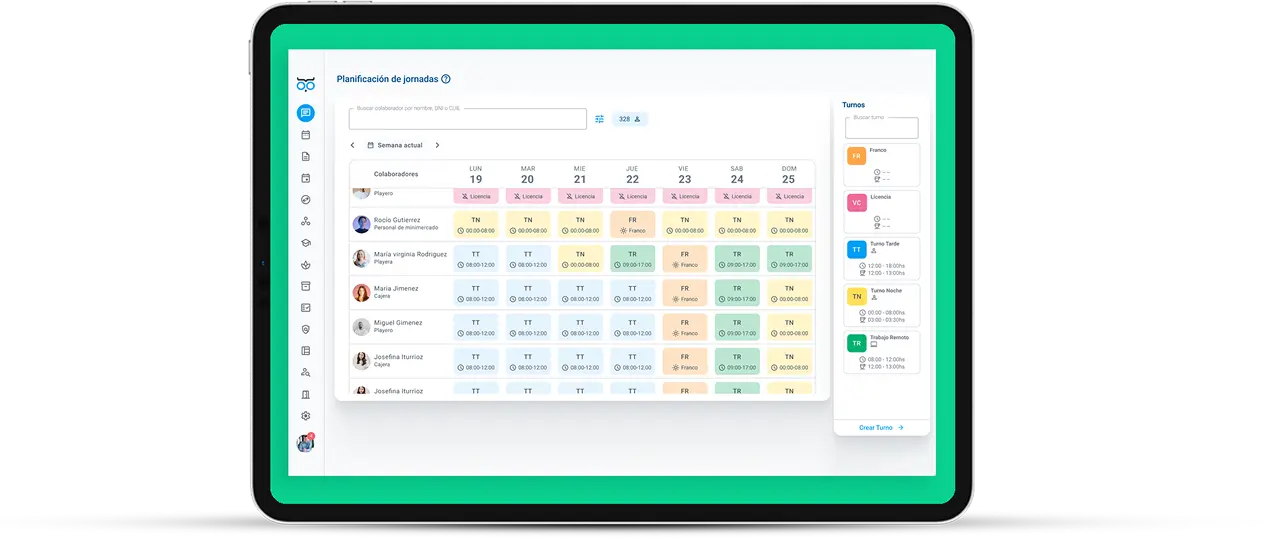Click the Crear Turno link
Viewport: 1270px width, 539px height.
(x=881, y=427)
